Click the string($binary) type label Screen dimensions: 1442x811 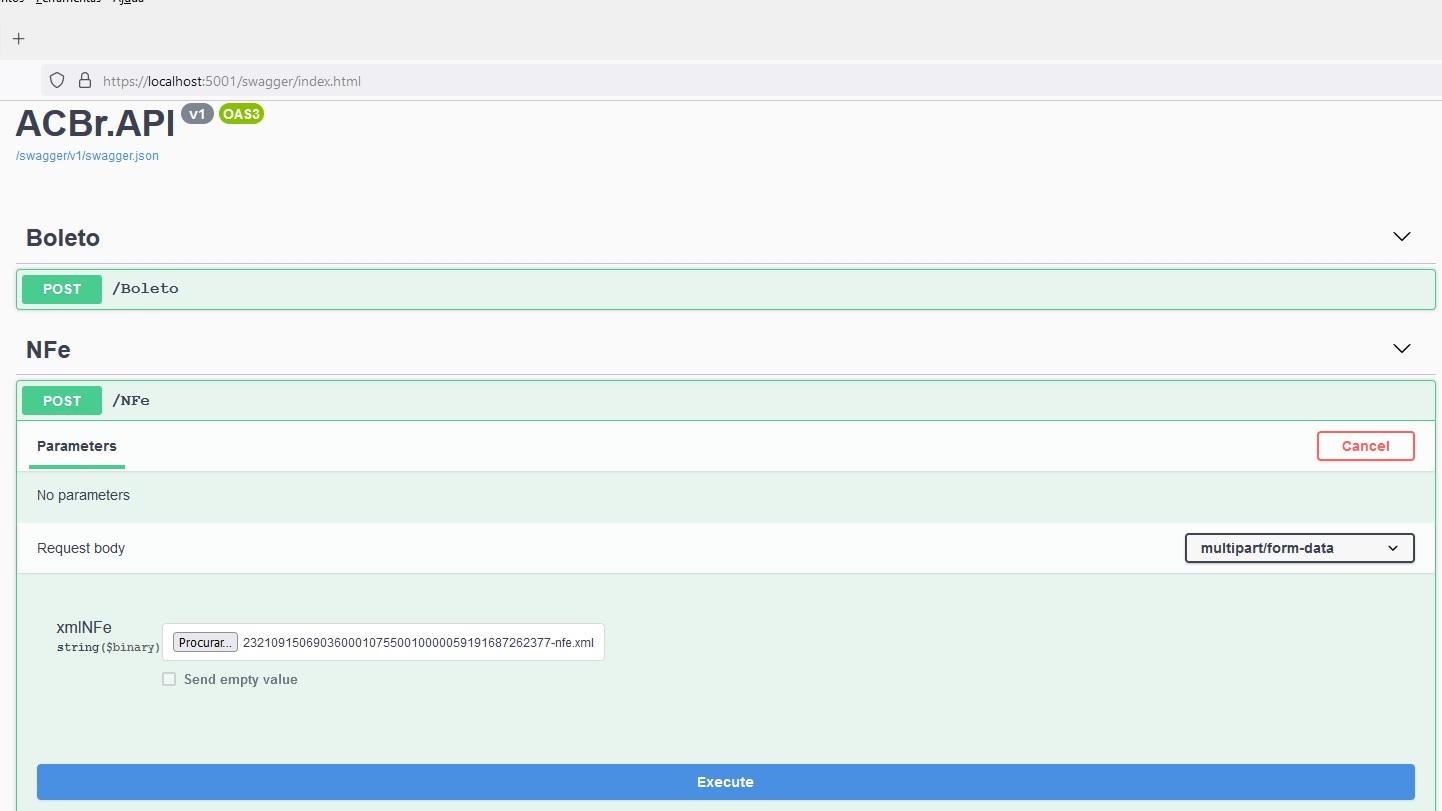[x=108, y=648]
